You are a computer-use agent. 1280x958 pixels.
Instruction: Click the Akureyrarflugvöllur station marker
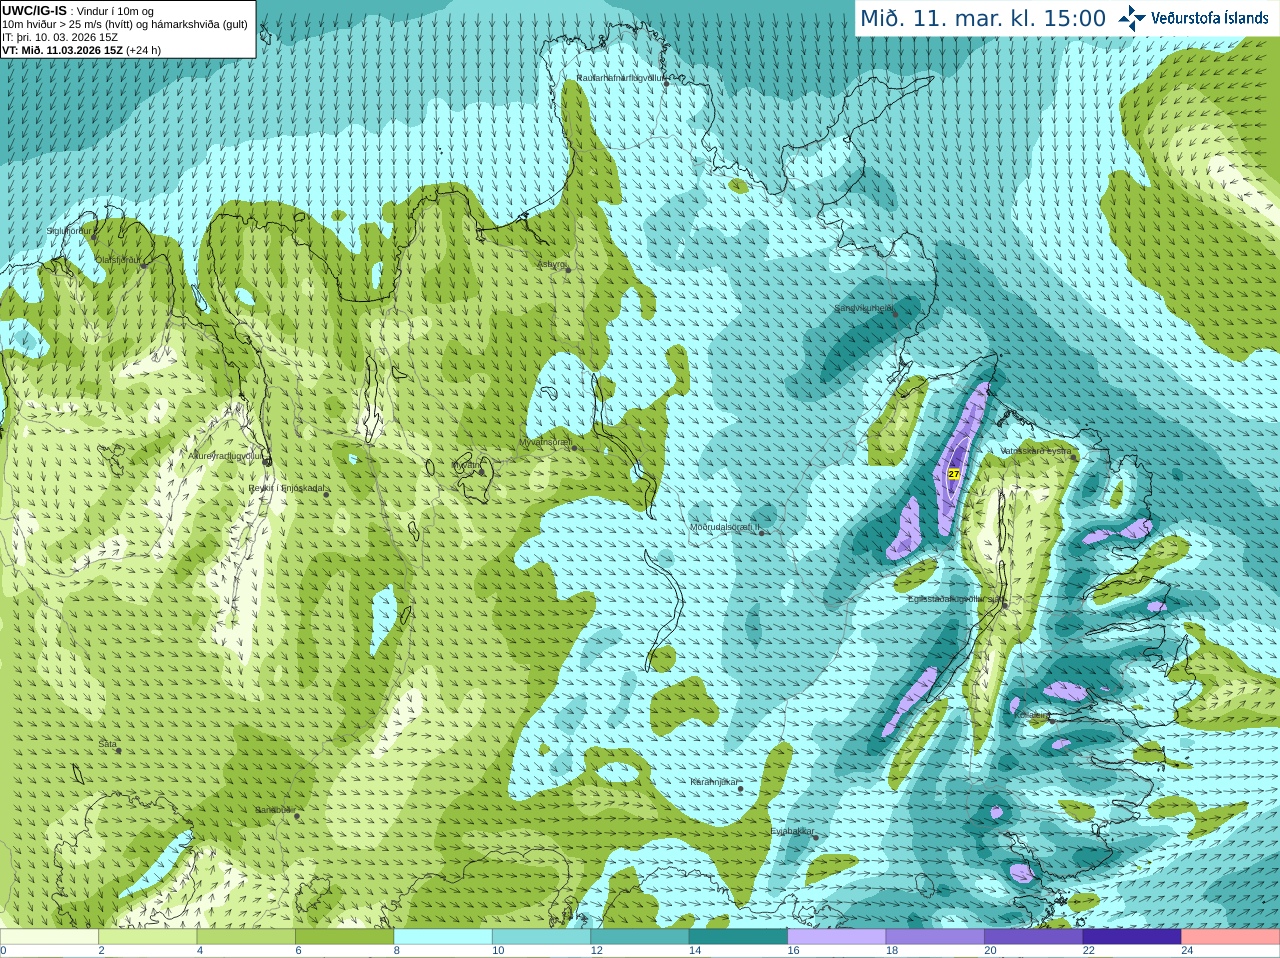point(266,460)
